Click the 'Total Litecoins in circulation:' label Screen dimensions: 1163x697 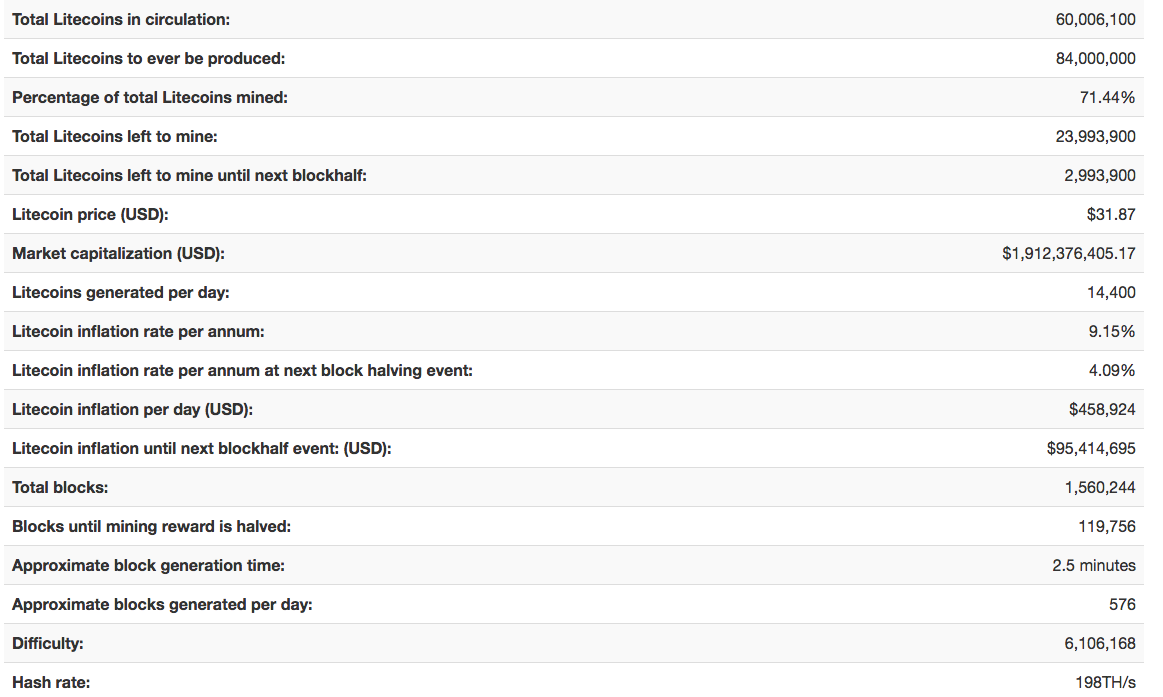pos(121,20)
